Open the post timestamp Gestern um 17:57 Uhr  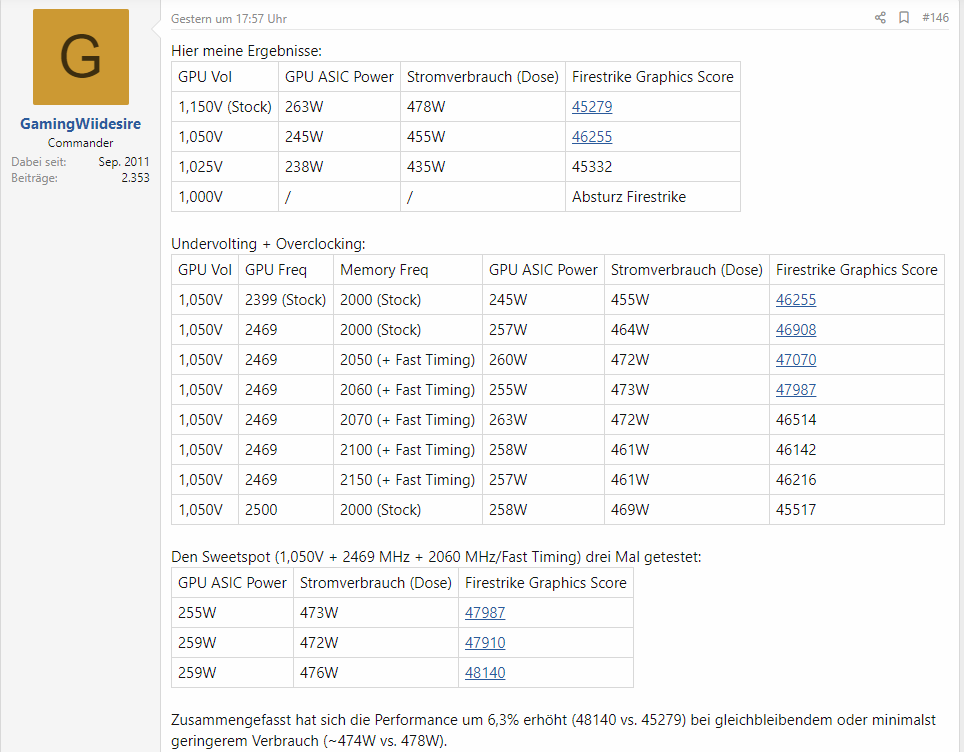[229, 19]
